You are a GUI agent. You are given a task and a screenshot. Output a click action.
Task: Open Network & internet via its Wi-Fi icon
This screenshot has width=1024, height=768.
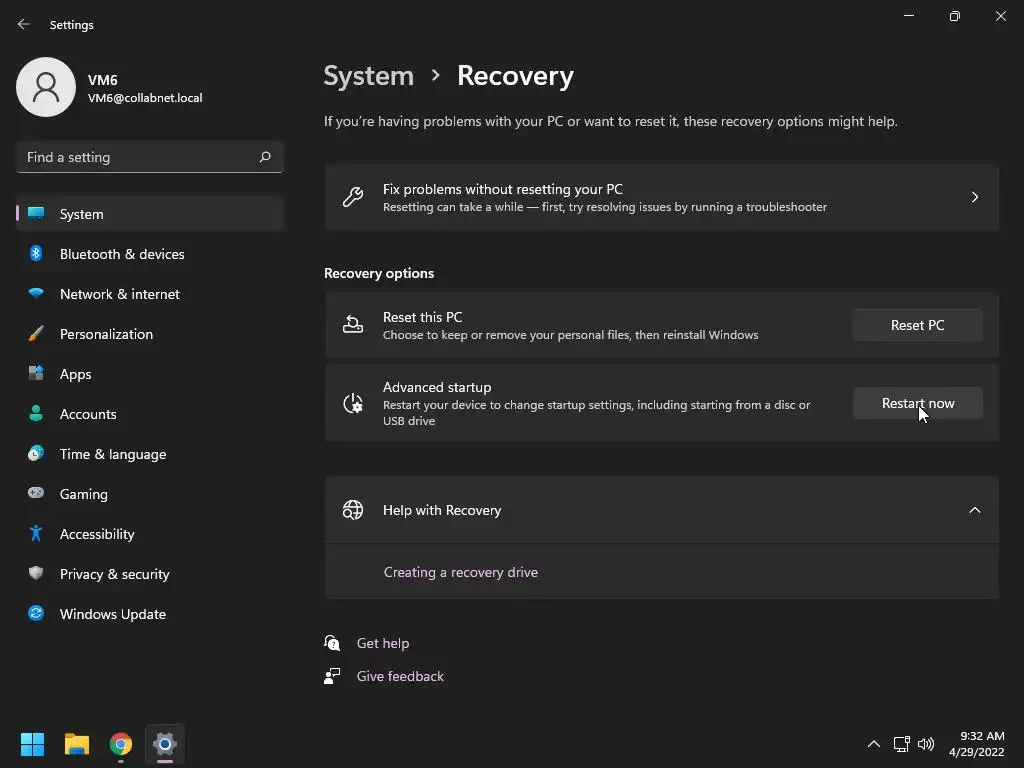(x=36, y=294)
